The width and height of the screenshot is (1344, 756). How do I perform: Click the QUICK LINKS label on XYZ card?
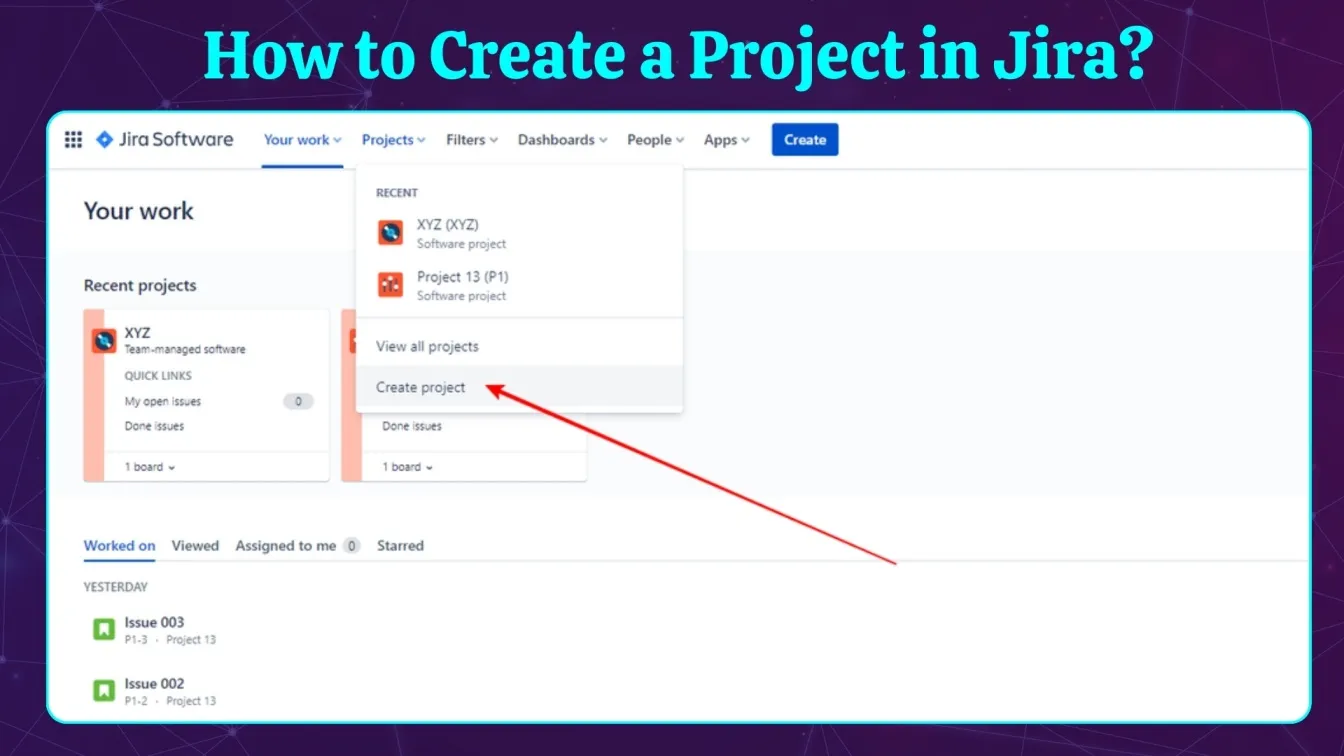(158, 376)
